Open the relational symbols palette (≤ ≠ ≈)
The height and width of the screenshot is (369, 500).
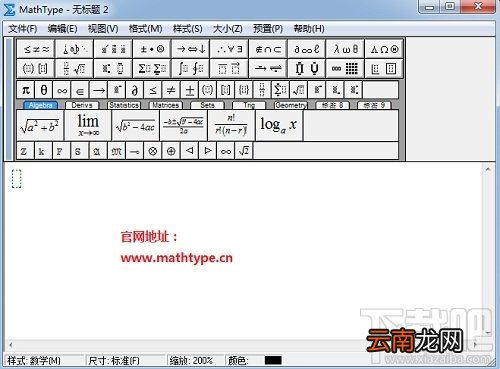pos(36,49)
